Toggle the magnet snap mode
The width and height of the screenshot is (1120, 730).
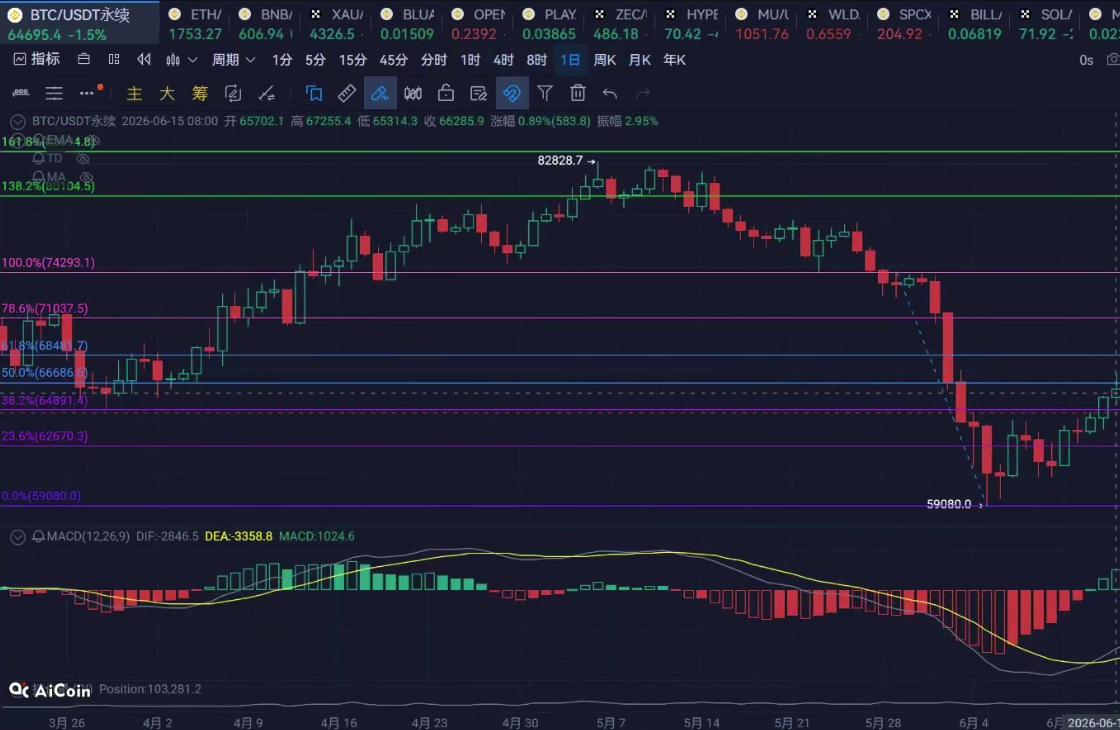click(512, 93)
